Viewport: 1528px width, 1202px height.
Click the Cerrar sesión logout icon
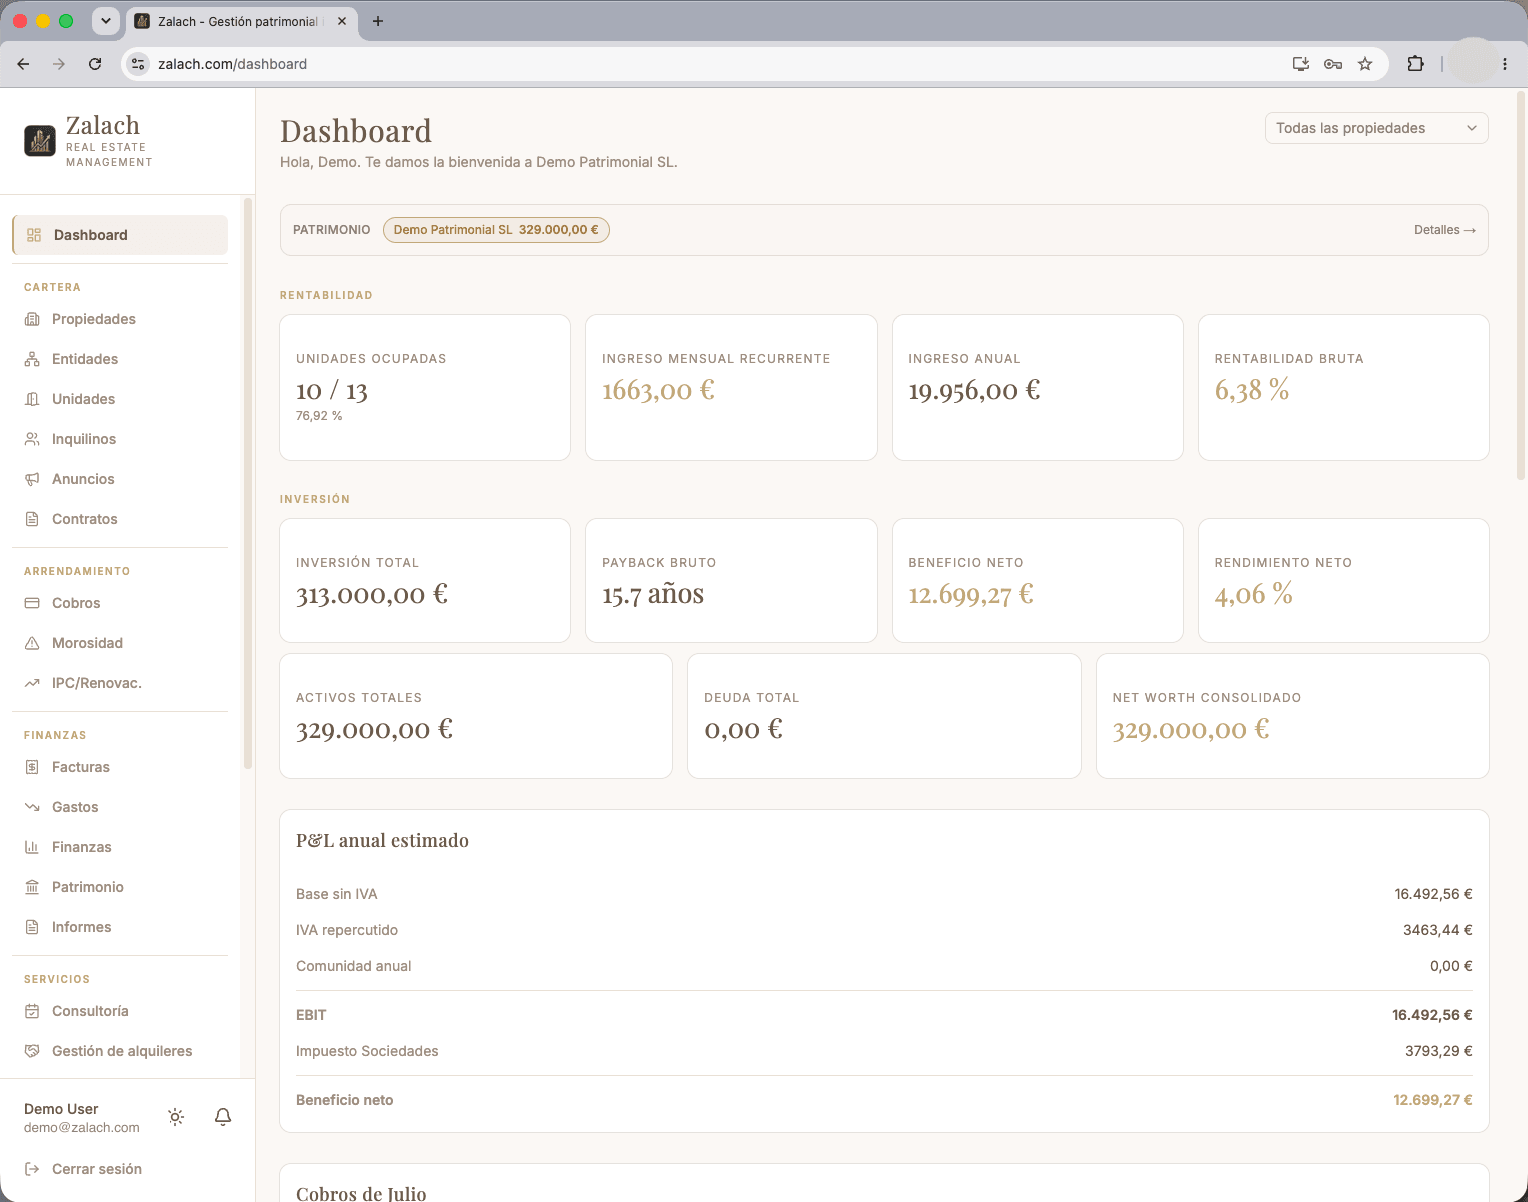(x=32, y=1169)
